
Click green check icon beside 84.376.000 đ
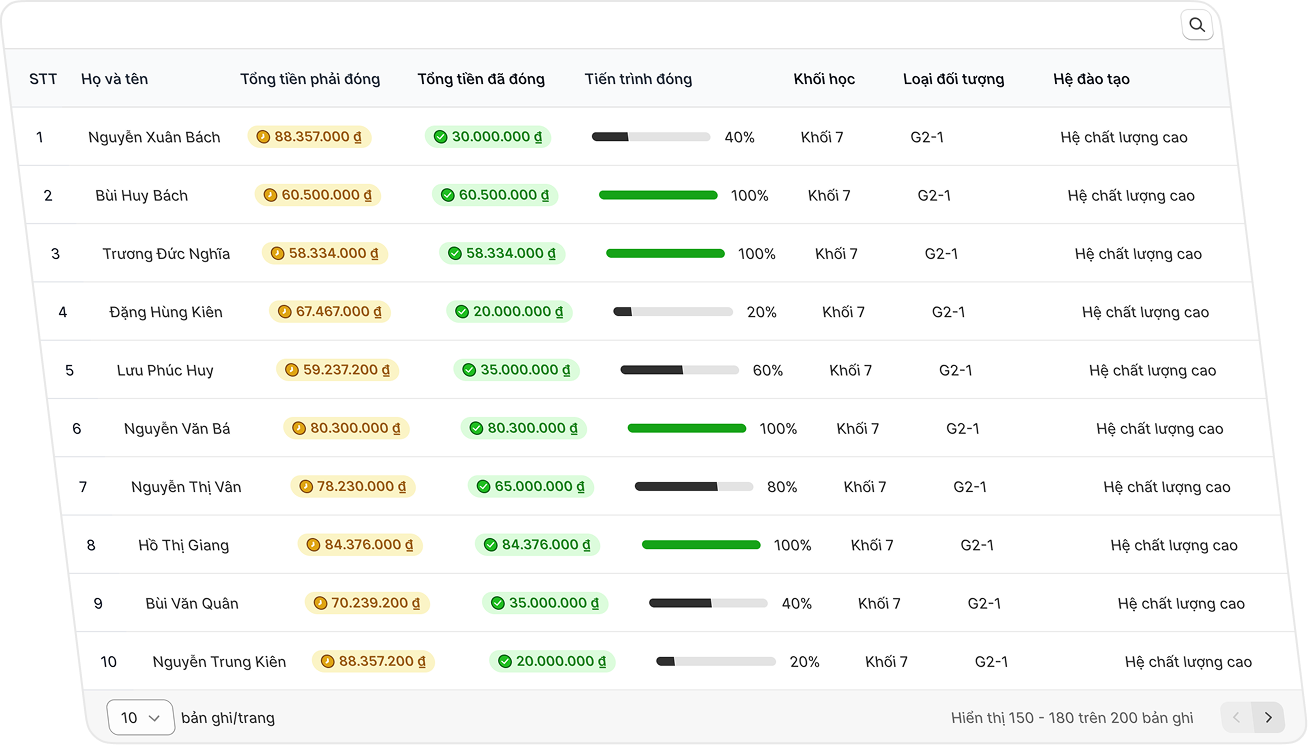(x=490, y=545)
